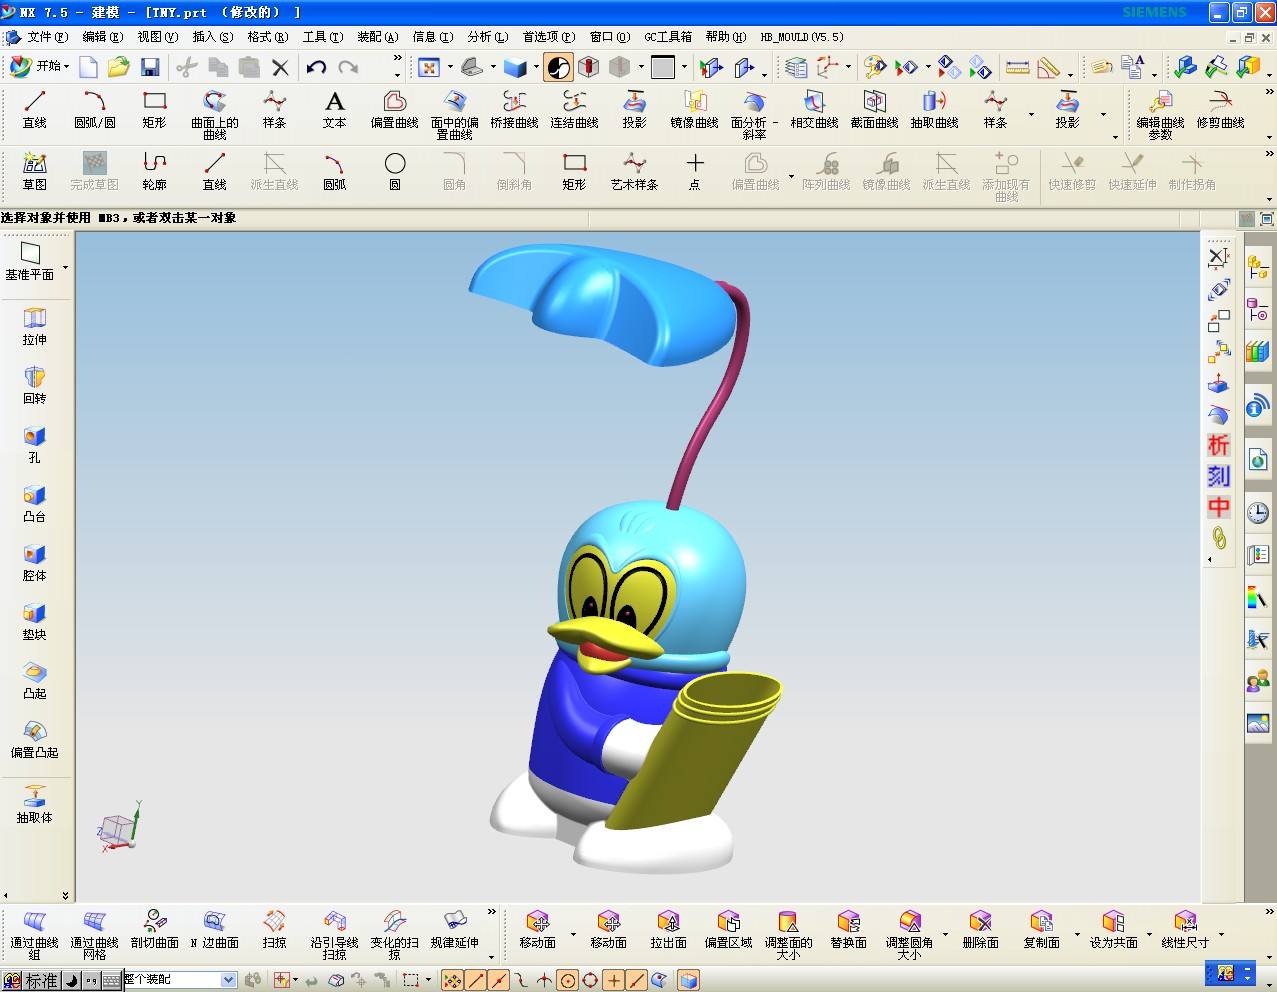Select the 删除面 delete face tool
This screenshot has width=1277, height=992.
[x=980, y=929]
